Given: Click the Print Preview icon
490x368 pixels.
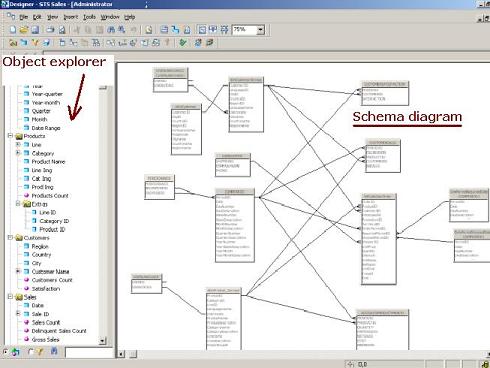Looking at the screenshot, I should pos(62,30).
